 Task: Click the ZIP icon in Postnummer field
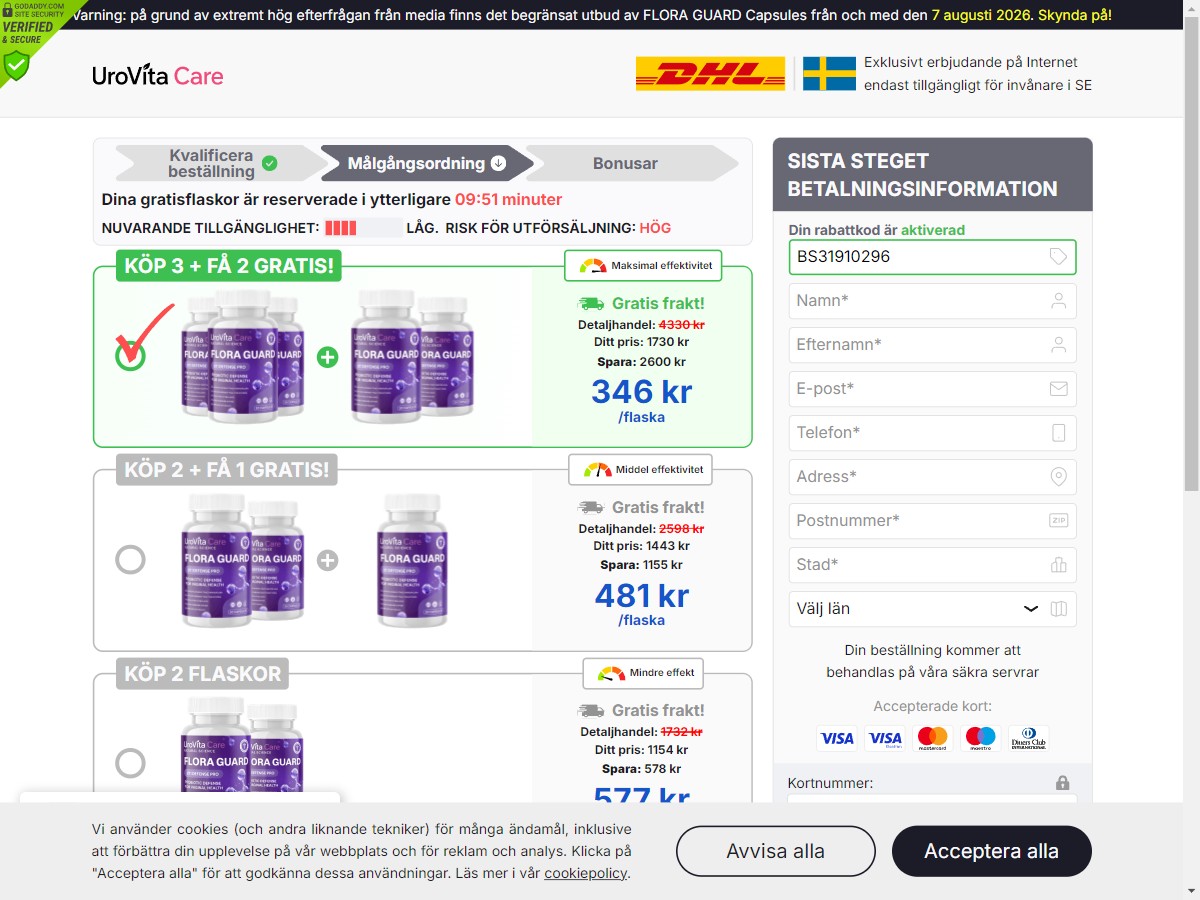(1058, 521)
